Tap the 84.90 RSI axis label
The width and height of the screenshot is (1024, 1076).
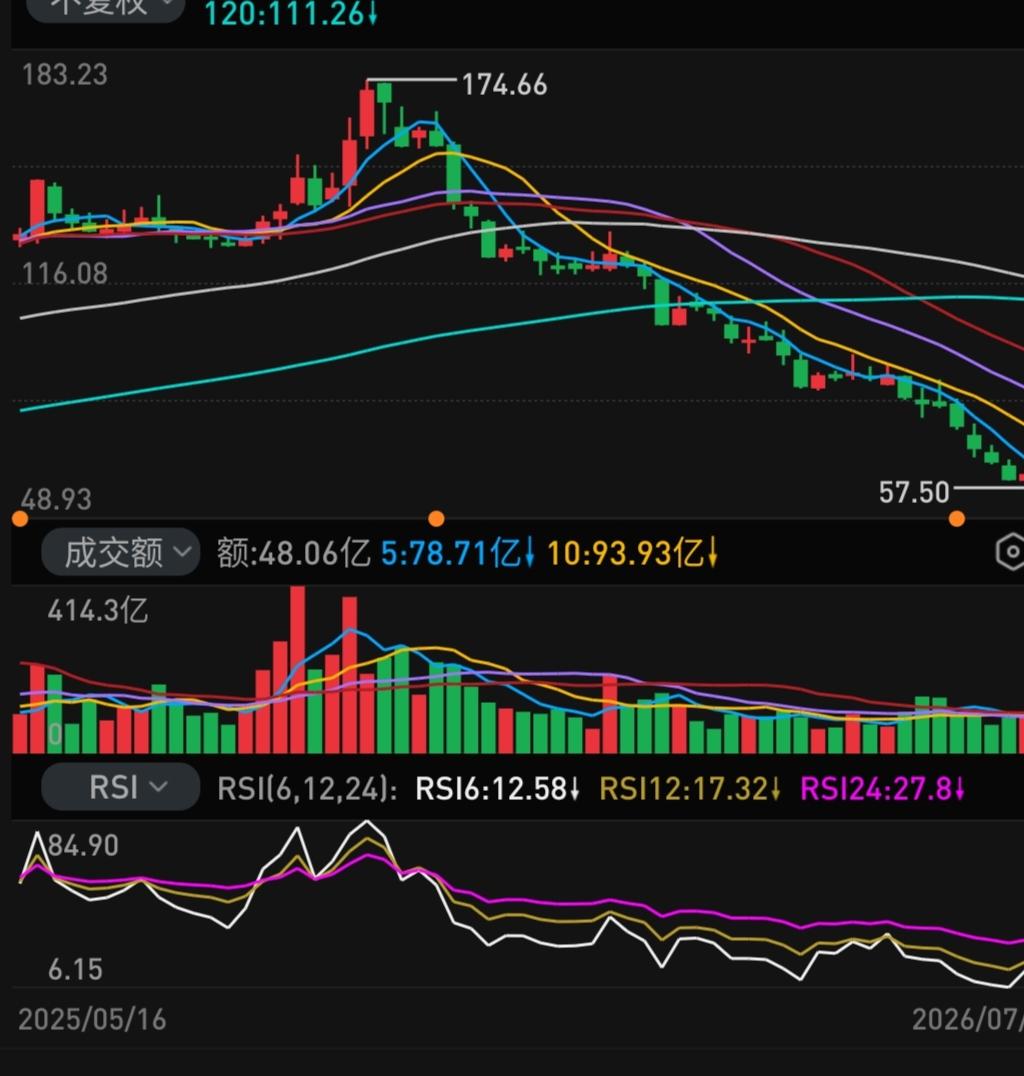click(83, 845)
